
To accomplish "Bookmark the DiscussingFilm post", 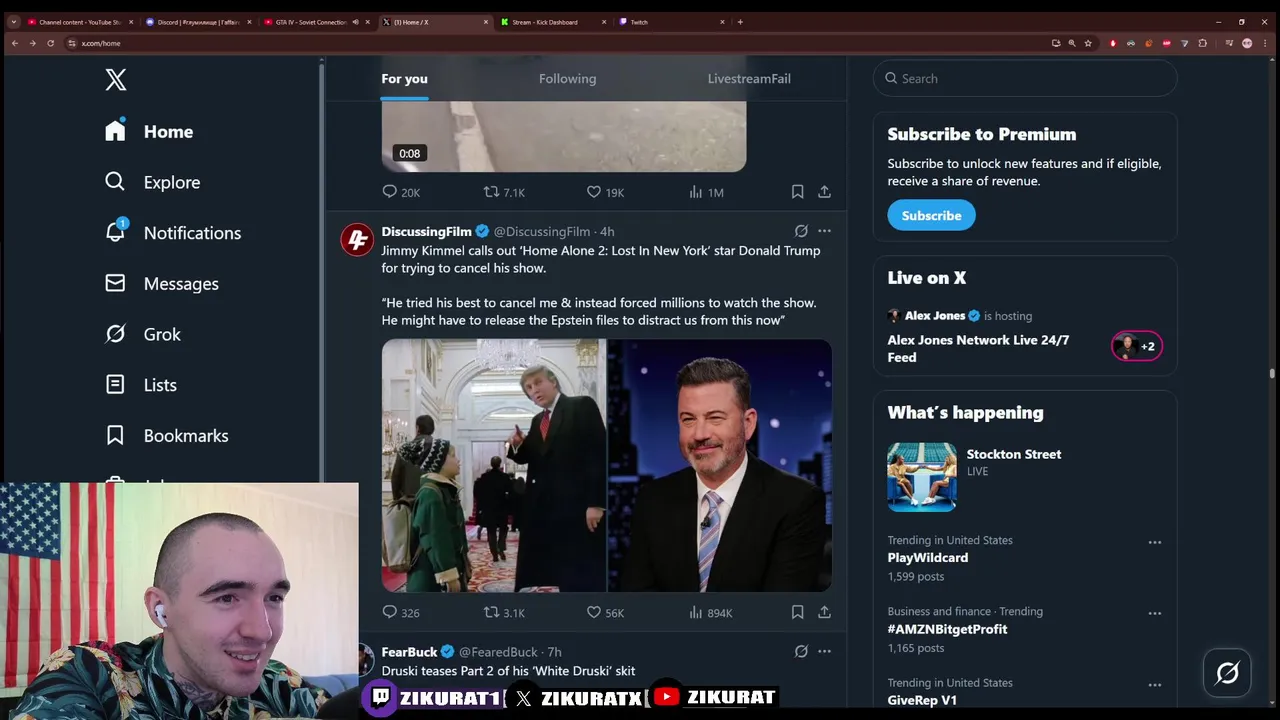I will (797, 611).
